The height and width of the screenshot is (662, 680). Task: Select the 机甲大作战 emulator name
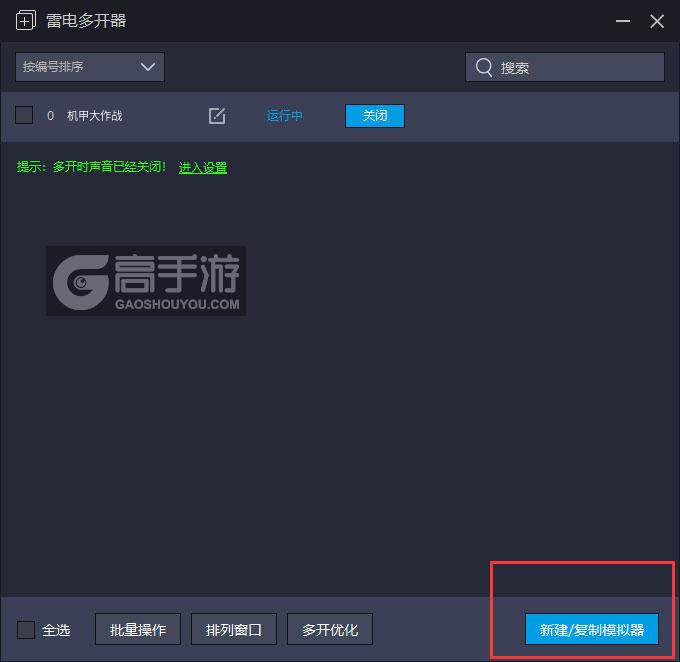point(95,116)
